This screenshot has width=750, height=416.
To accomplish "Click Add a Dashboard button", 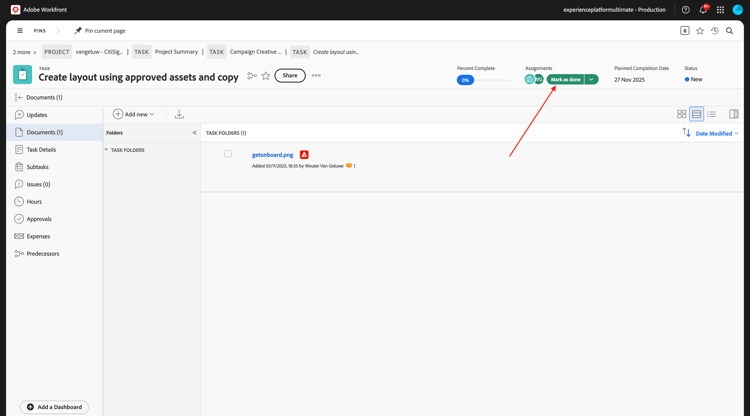I will pos(55,407).
